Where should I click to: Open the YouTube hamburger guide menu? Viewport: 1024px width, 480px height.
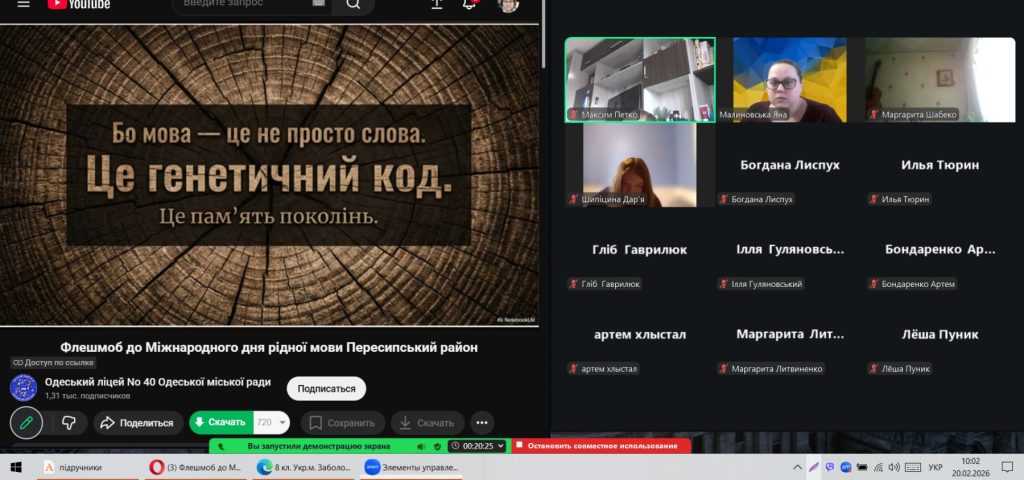[22, 4]
